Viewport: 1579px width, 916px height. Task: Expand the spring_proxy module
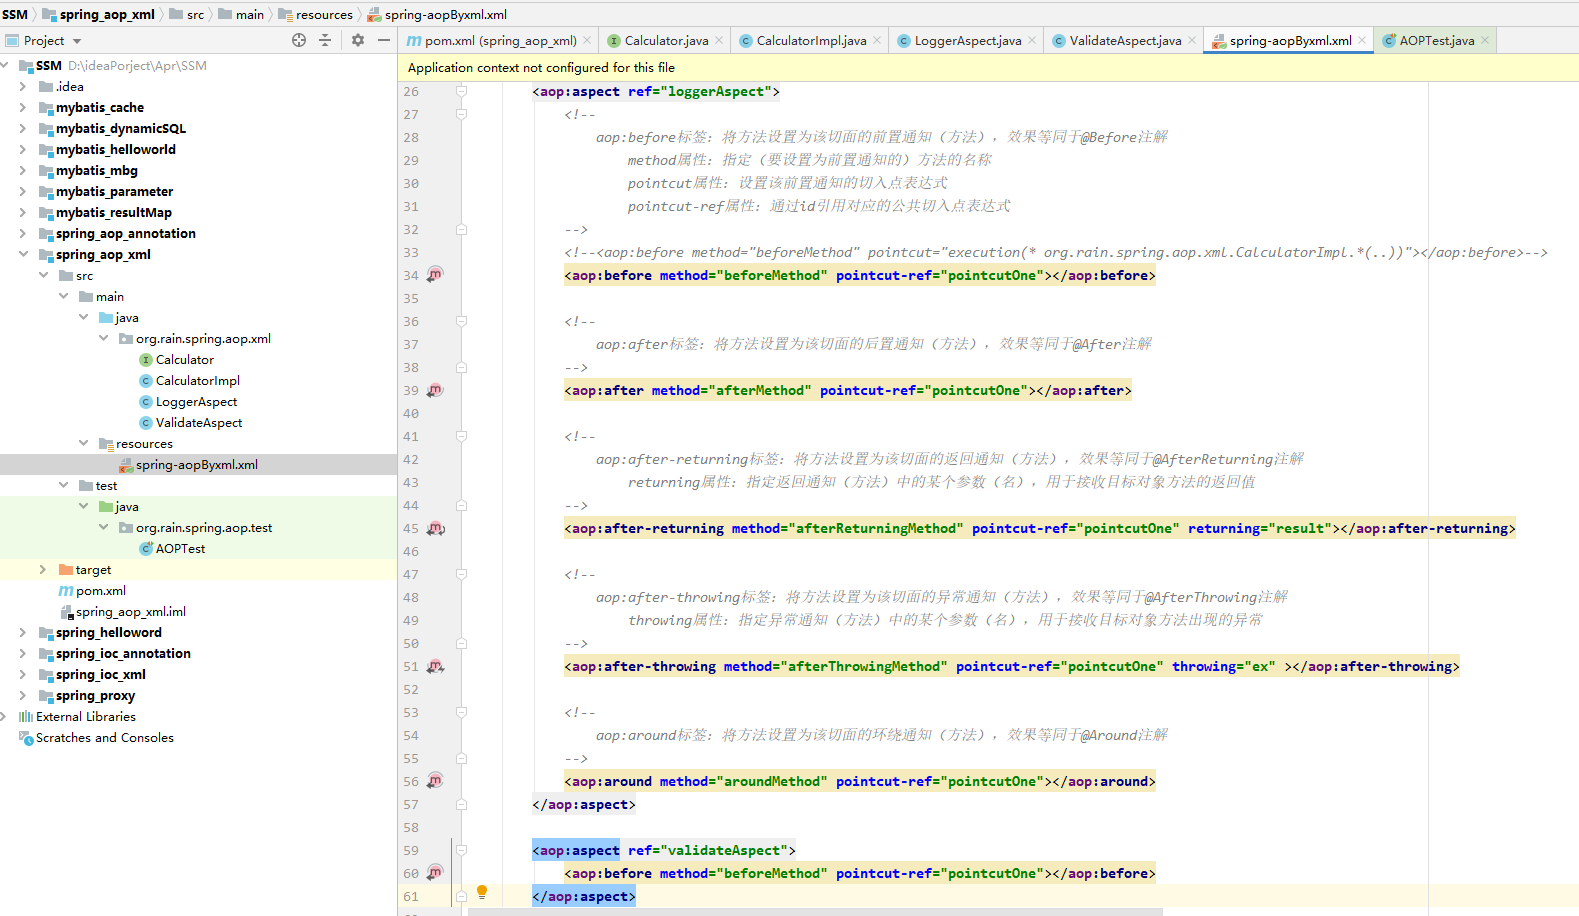23,696
